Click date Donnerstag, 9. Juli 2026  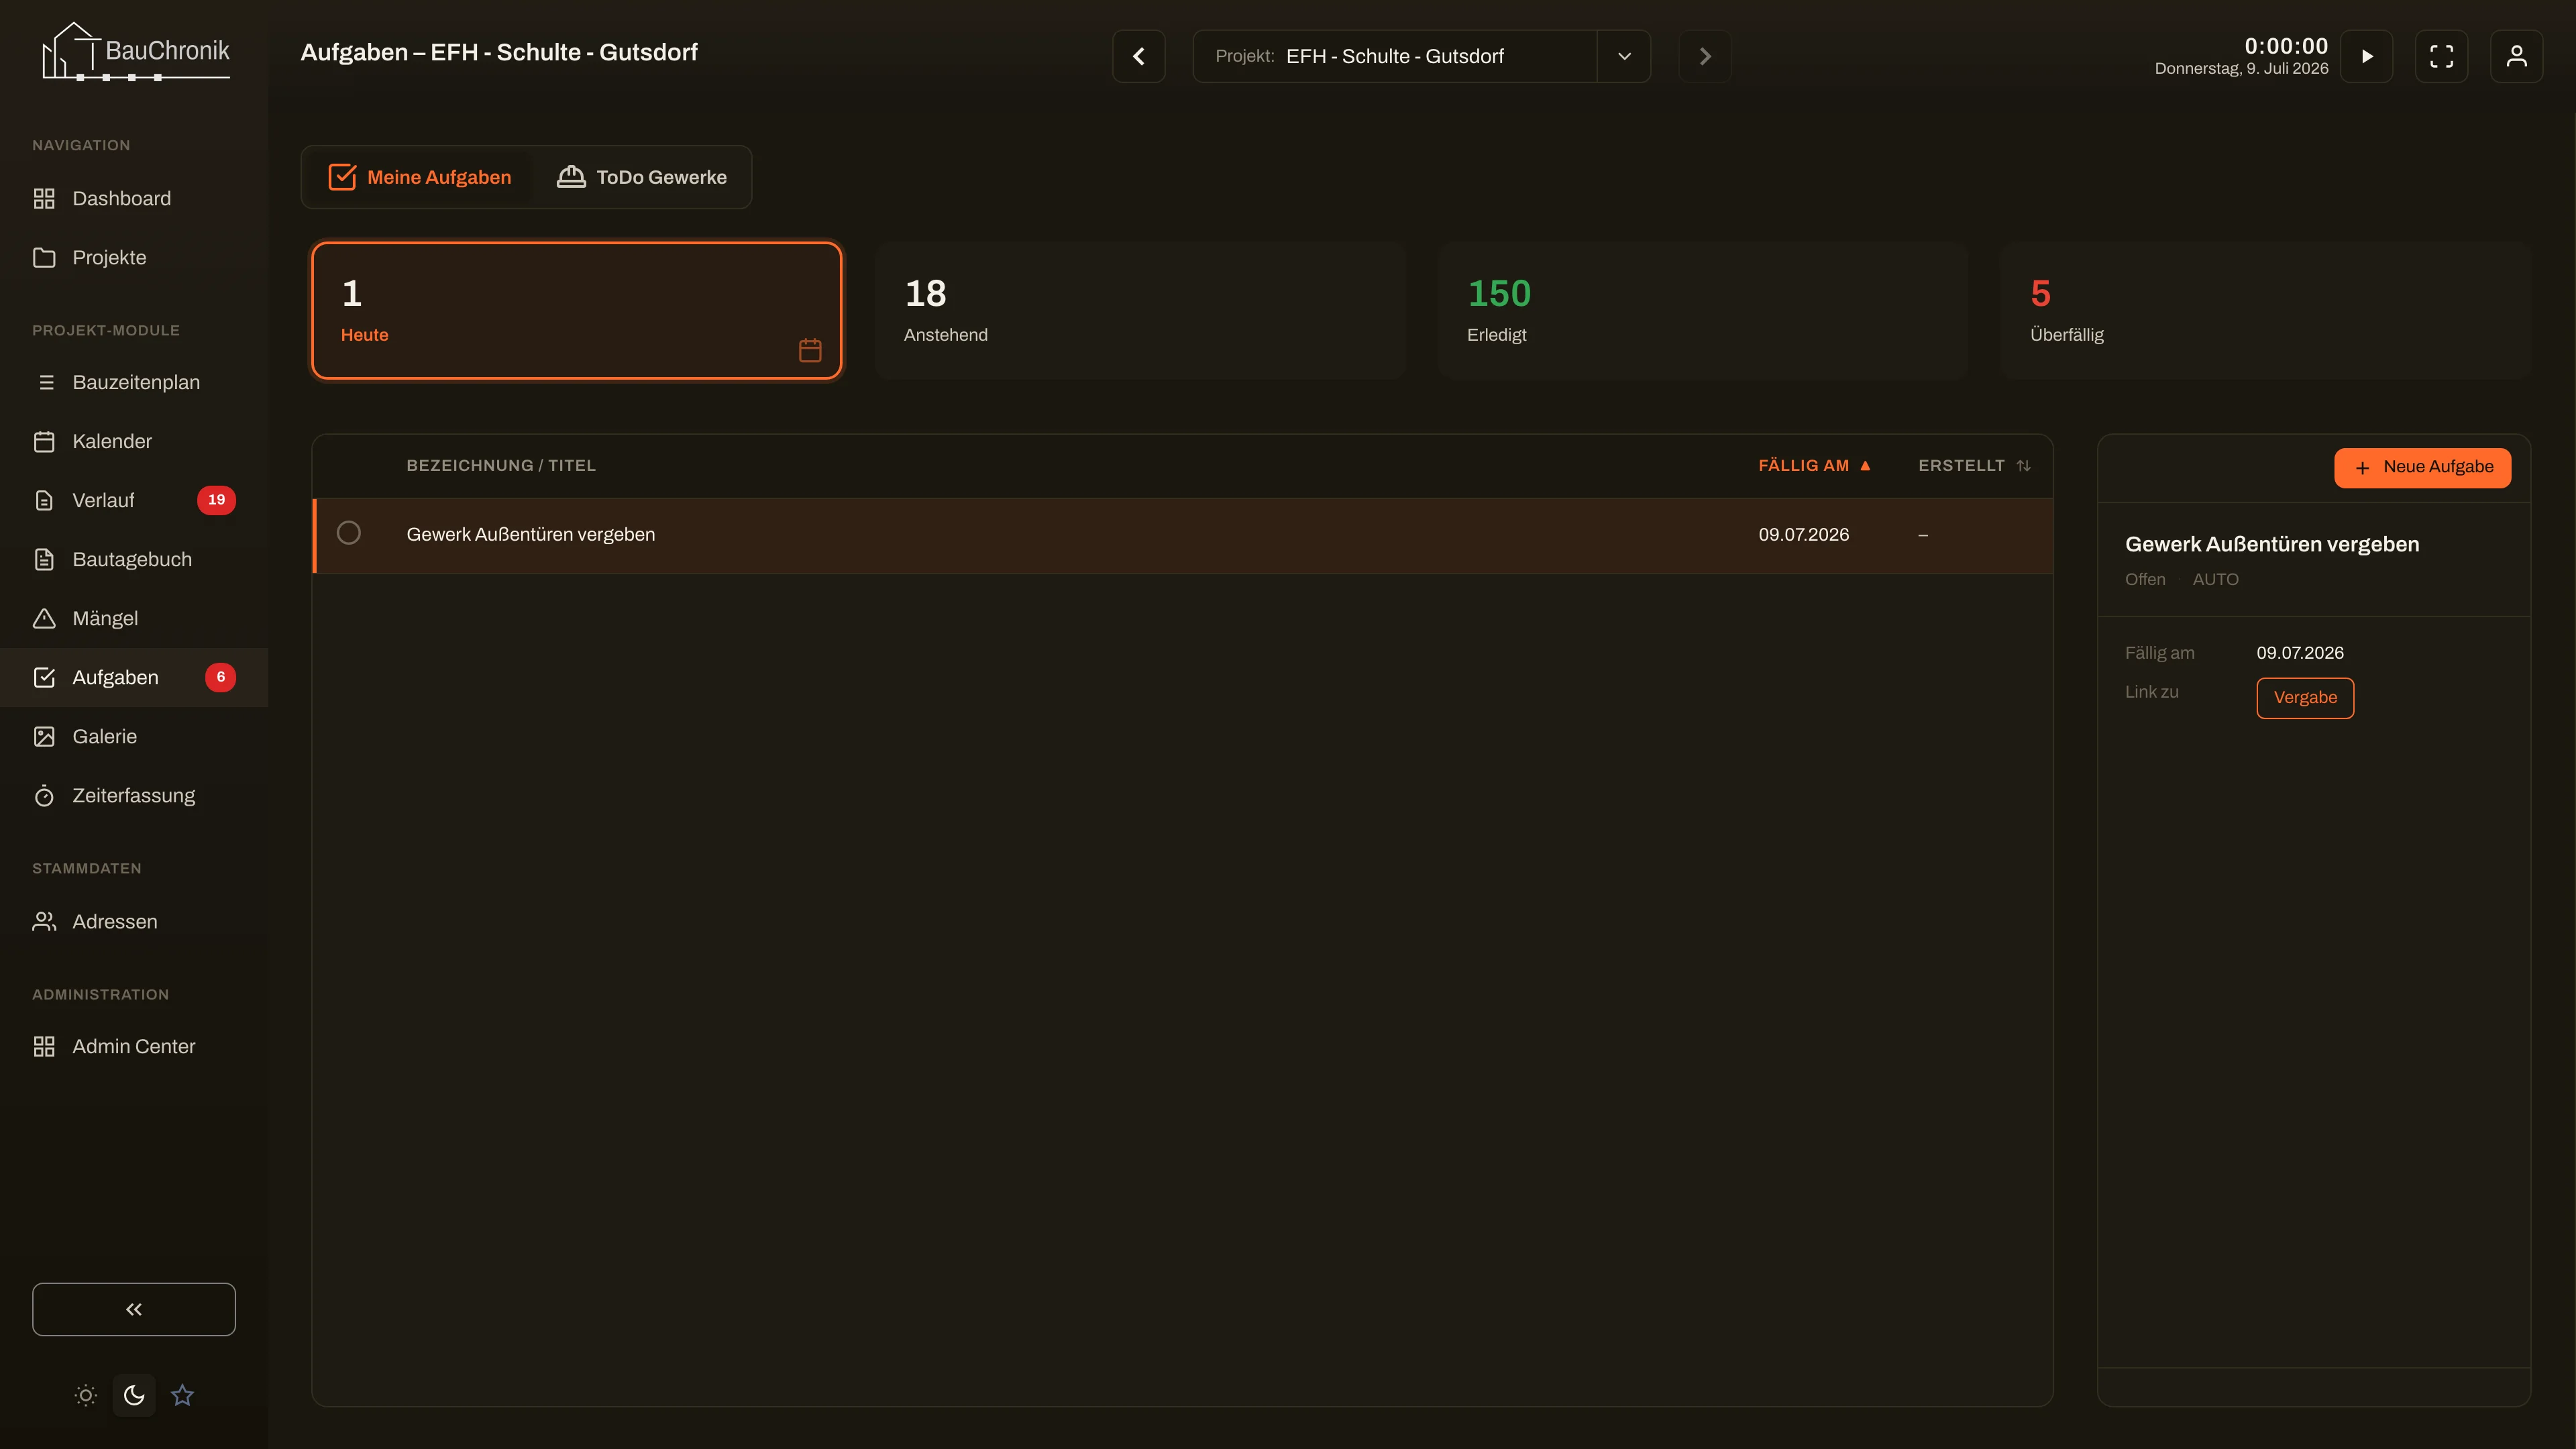click(x=2241, y=69)
